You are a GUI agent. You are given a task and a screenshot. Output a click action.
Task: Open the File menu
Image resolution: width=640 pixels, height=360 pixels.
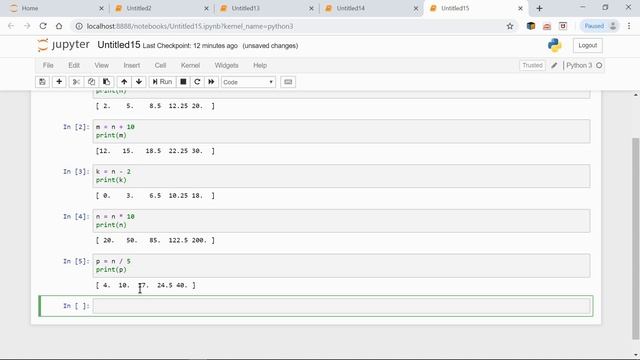click(48, 65)
